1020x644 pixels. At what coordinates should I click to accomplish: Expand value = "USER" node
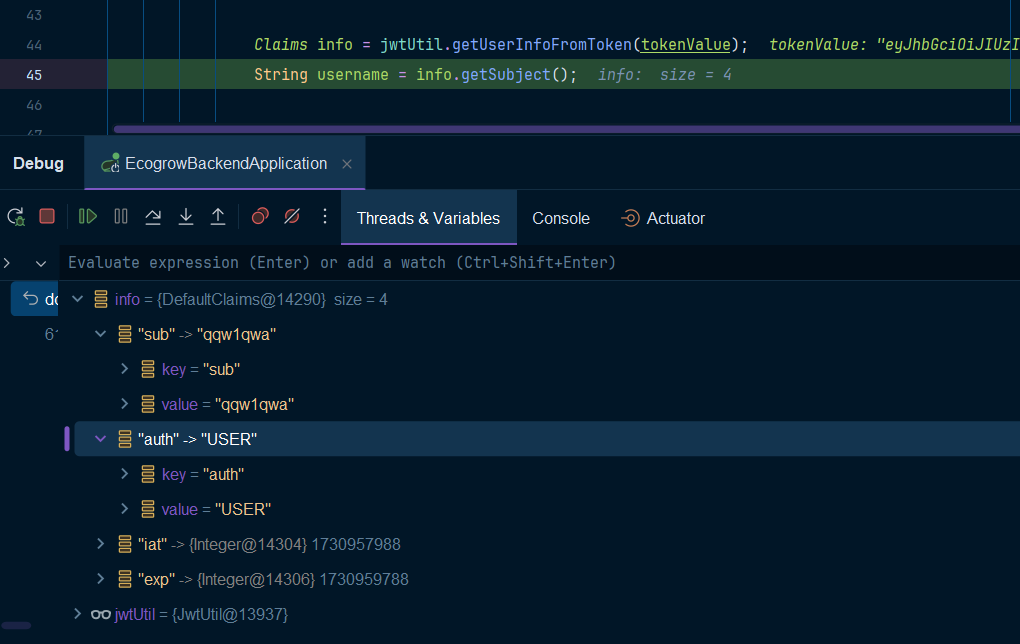[x=124, y=509]
